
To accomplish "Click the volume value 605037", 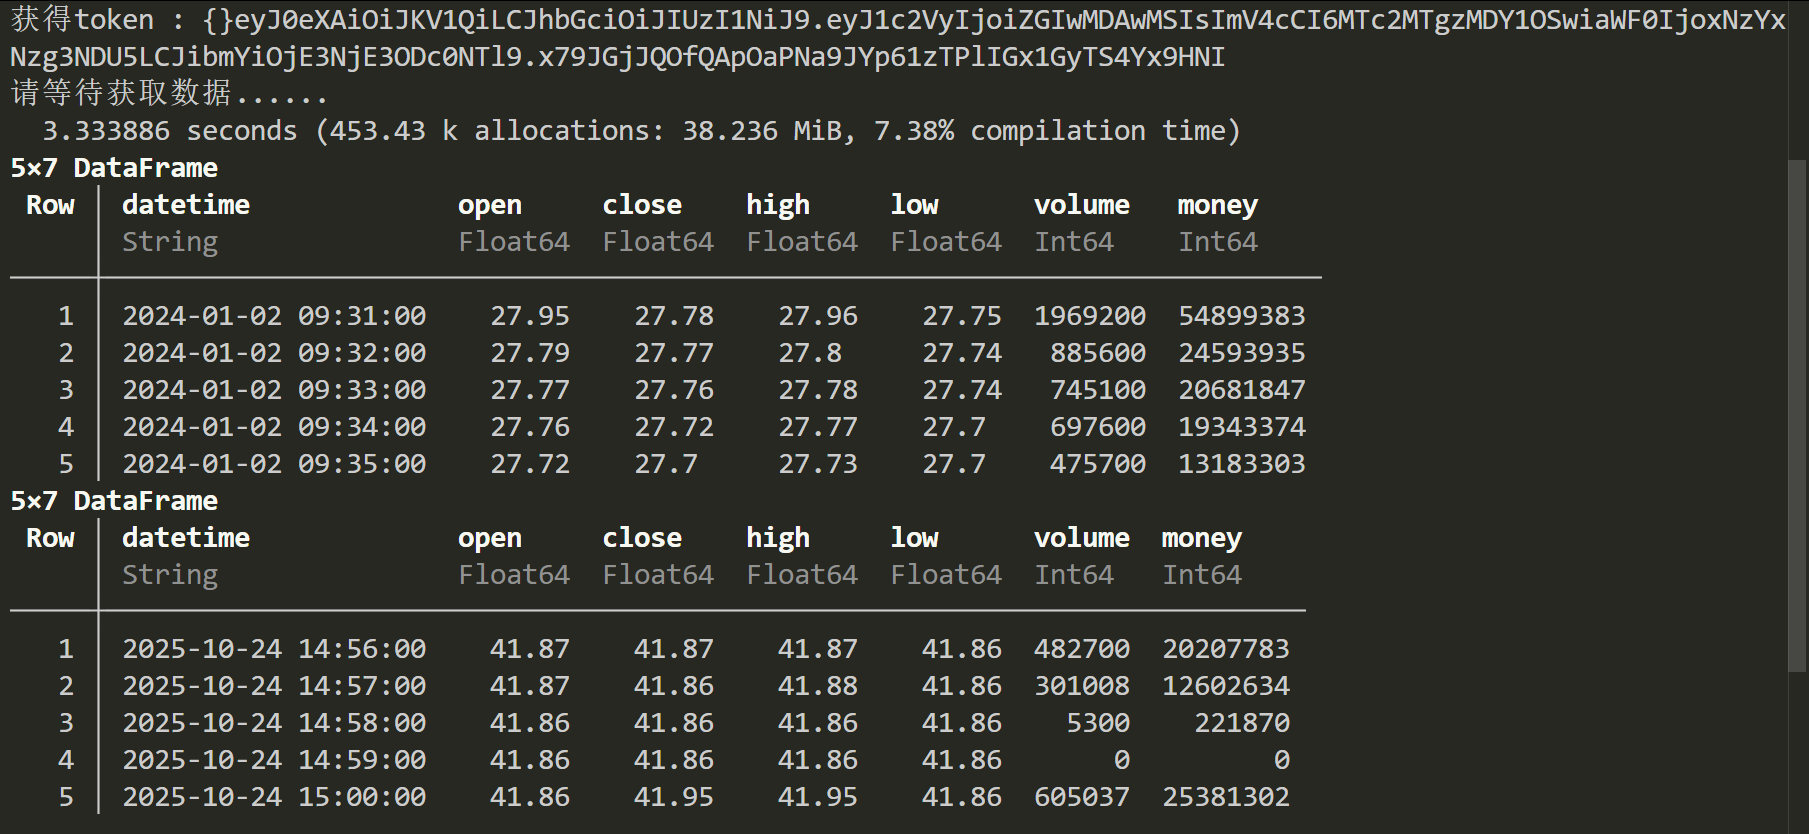I will (x=1082, y=797).
